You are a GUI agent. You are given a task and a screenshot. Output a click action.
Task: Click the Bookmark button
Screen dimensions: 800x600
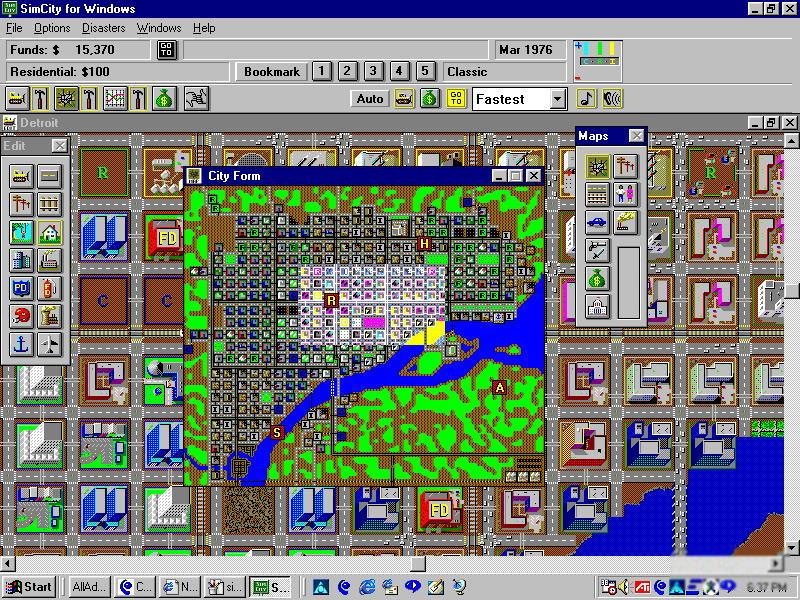(x=271, y=71)
